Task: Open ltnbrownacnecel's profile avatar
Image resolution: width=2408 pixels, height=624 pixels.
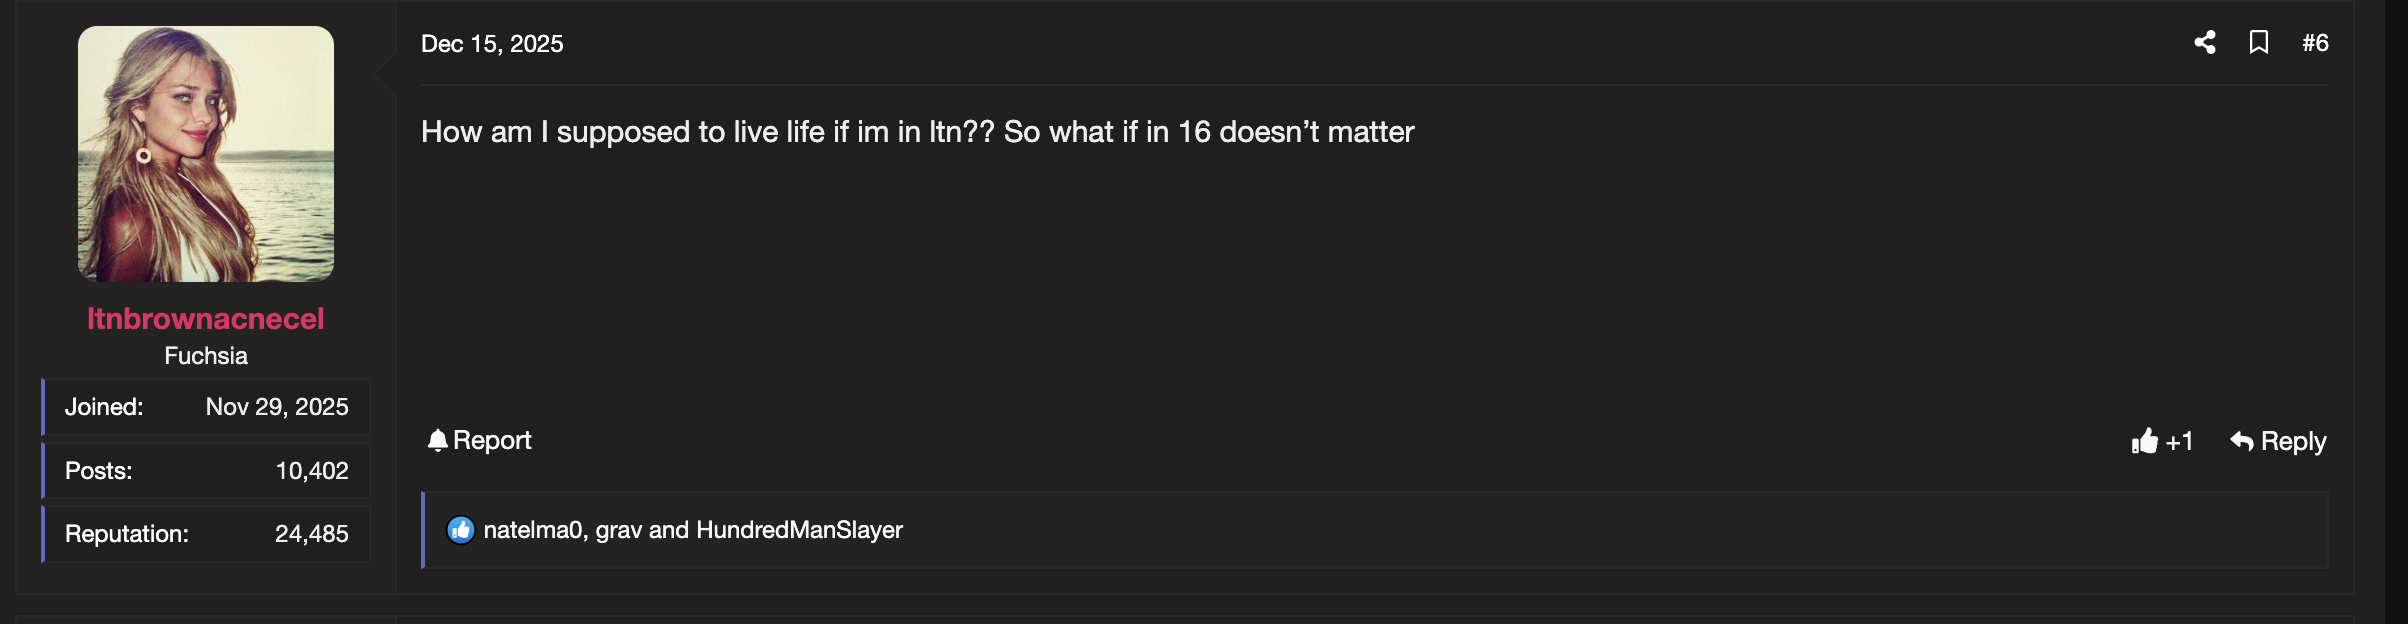Action: pyautogui.click(x=206, y=155)
